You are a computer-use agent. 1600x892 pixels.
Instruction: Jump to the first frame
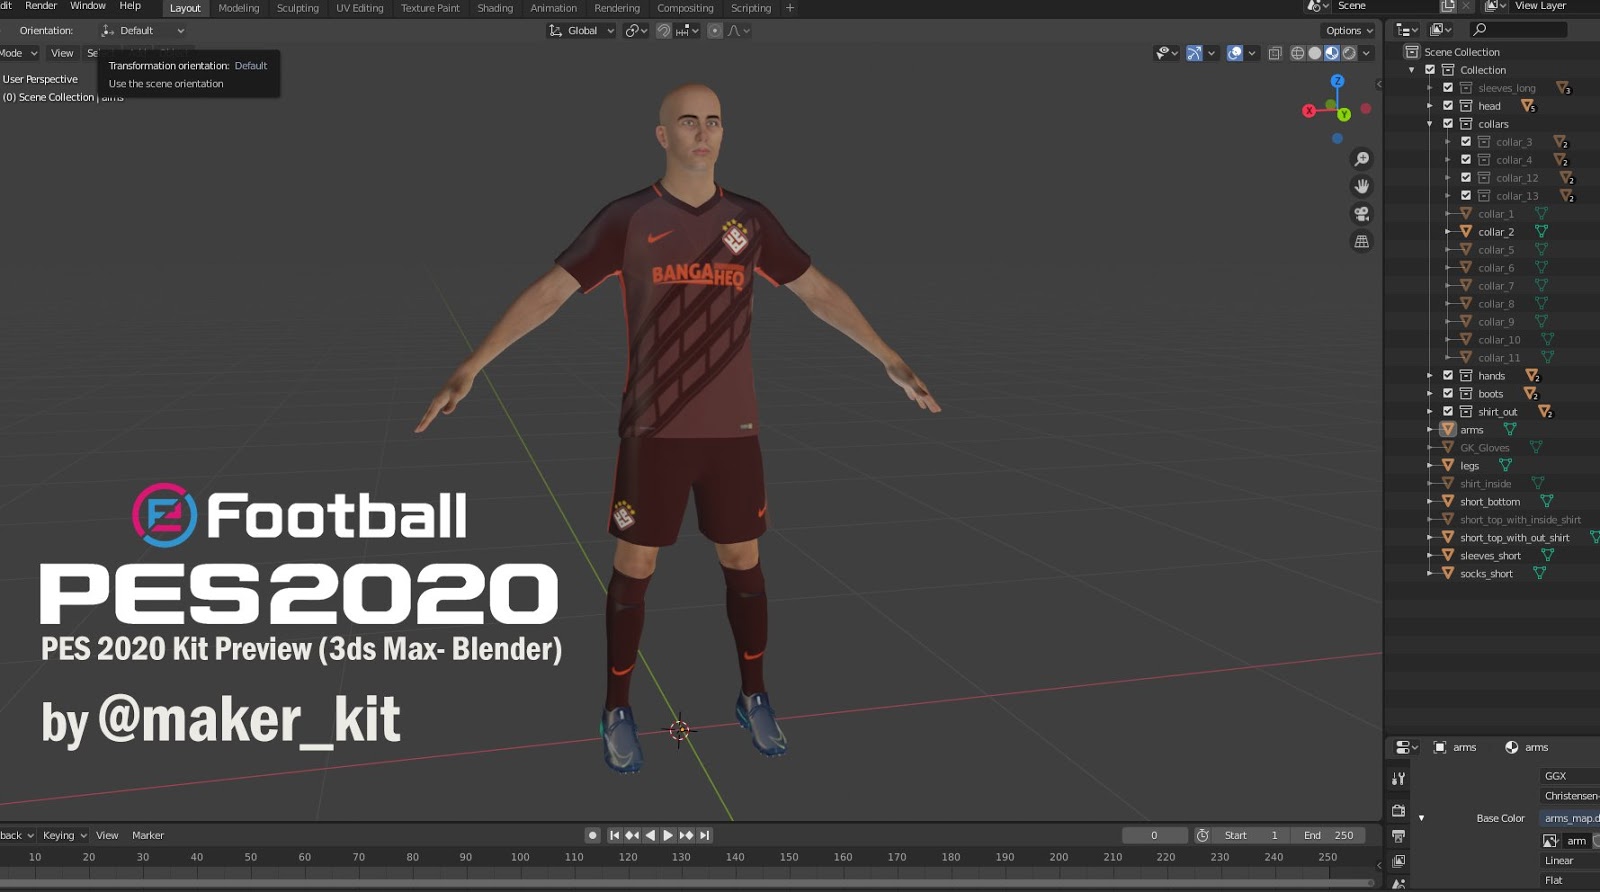point(614,835)
